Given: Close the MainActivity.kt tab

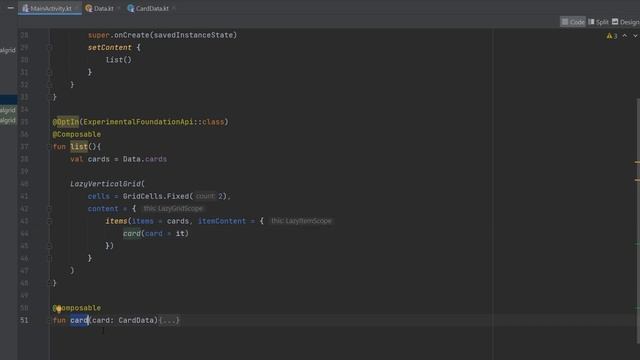Looking at the screenshot, I should pos(77,8).
